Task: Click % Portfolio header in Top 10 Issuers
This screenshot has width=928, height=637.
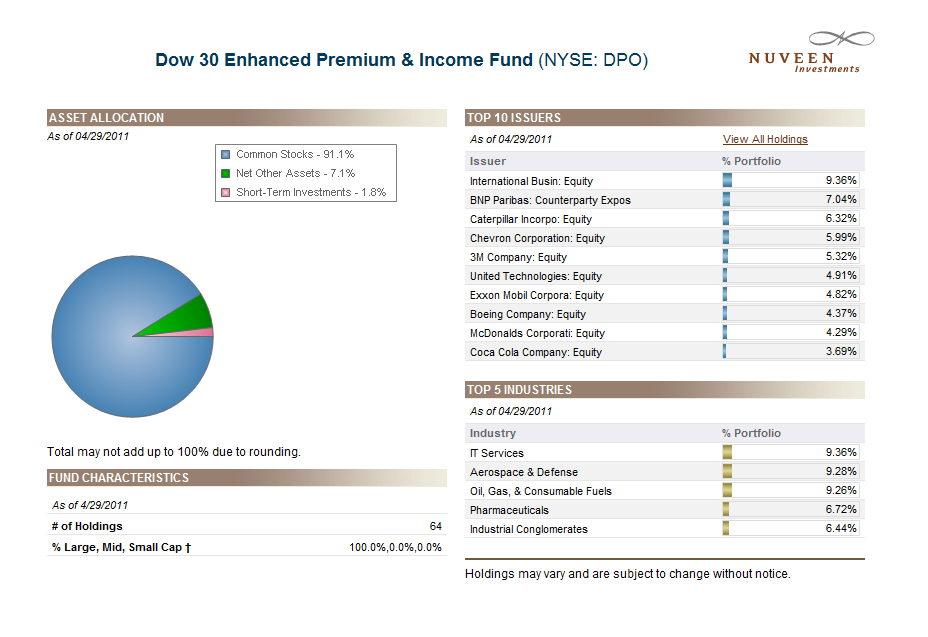Action: point(751,161)
